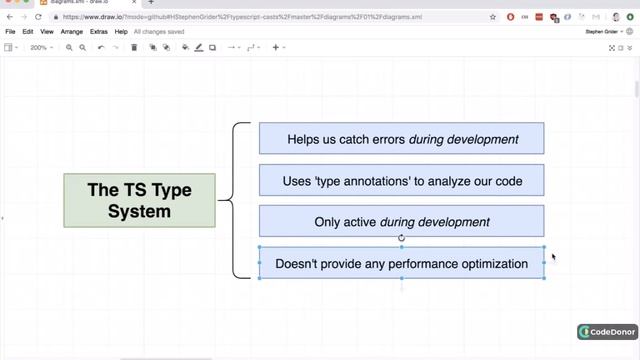Click the red Opera extension icon
Image resolution: width=640 pixels, height=360 pixels.
click(x=510, y=17)
